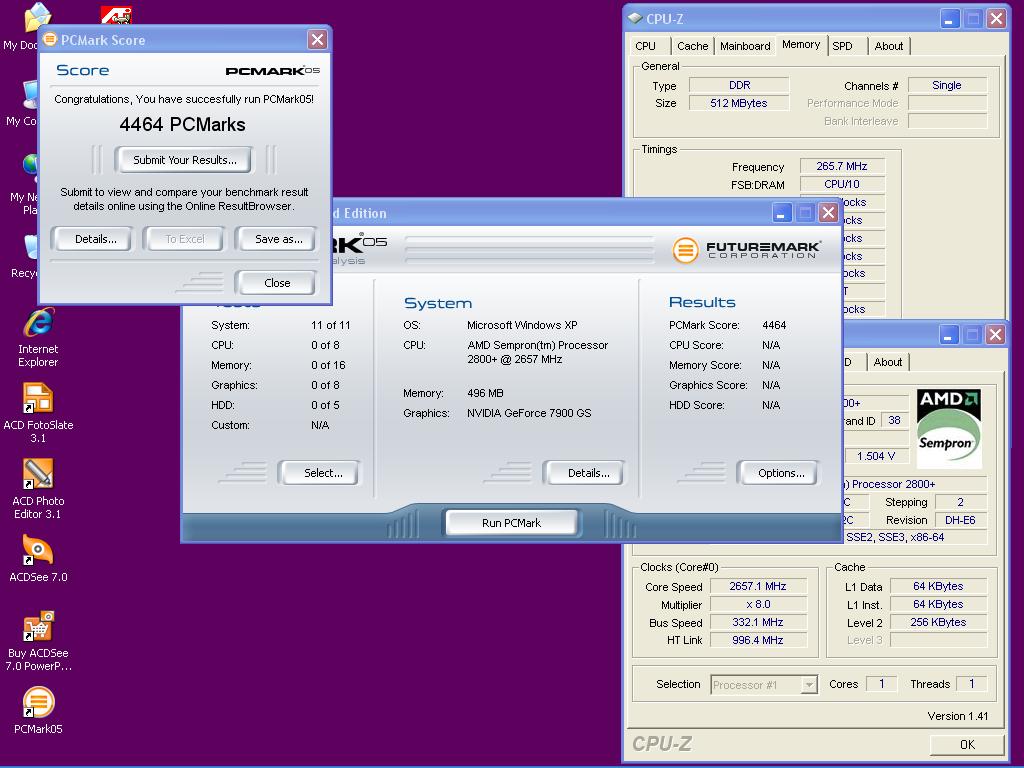
Task: Click the Run PCMark button
Action: (x=511, y=523)
